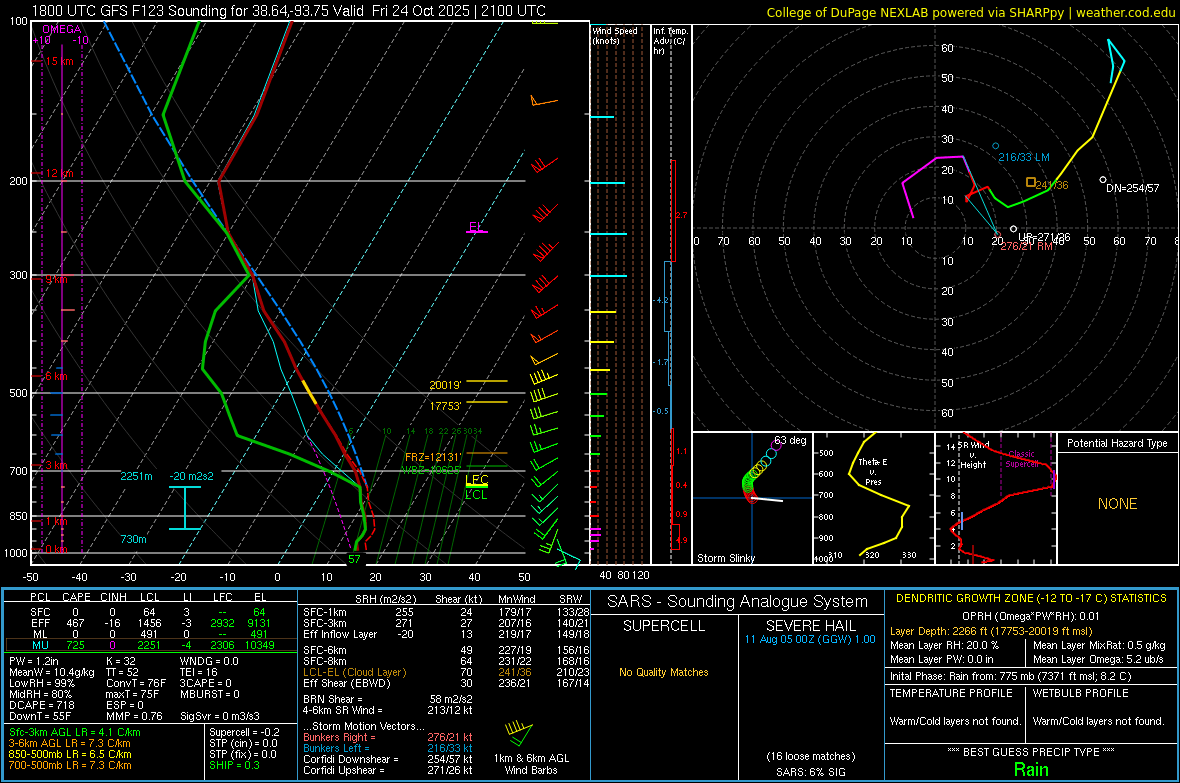The width and height of the screenshot is (1180, 783).
Task: Click the 2251m effective inflow top label
Action: [136, 476]
